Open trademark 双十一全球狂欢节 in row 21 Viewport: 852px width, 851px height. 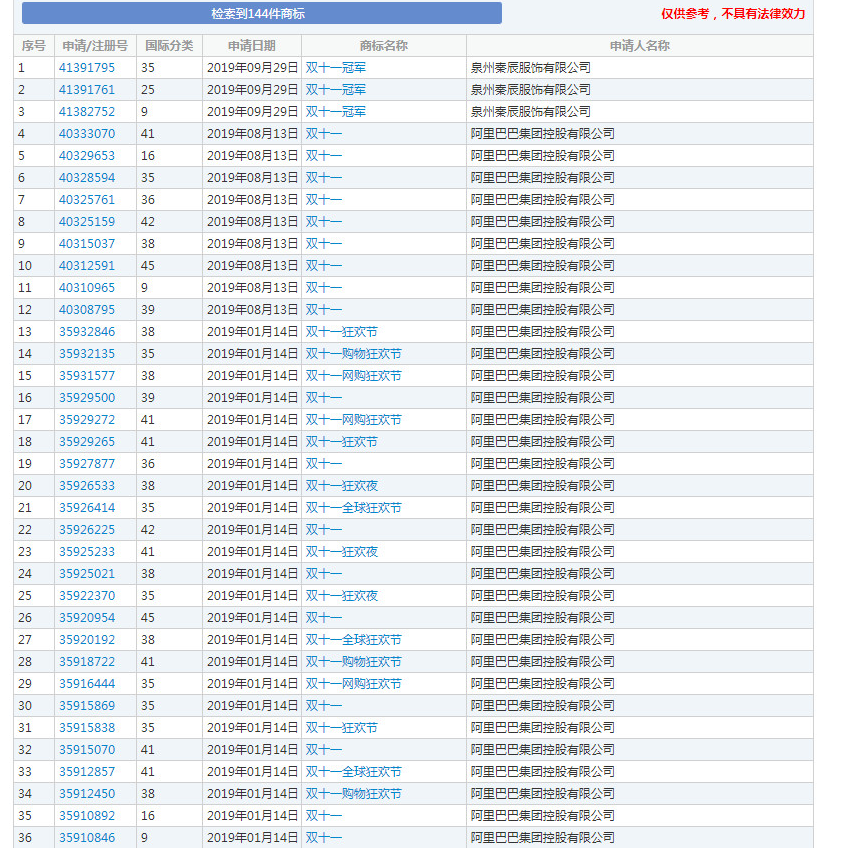pyautogui.click(x=354, y=508)
